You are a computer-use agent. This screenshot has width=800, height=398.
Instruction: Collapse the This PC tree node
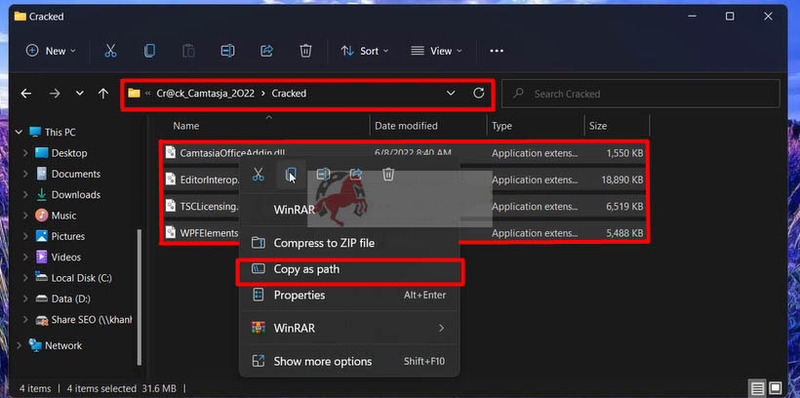pyautogui.click(x=19, y=132)
